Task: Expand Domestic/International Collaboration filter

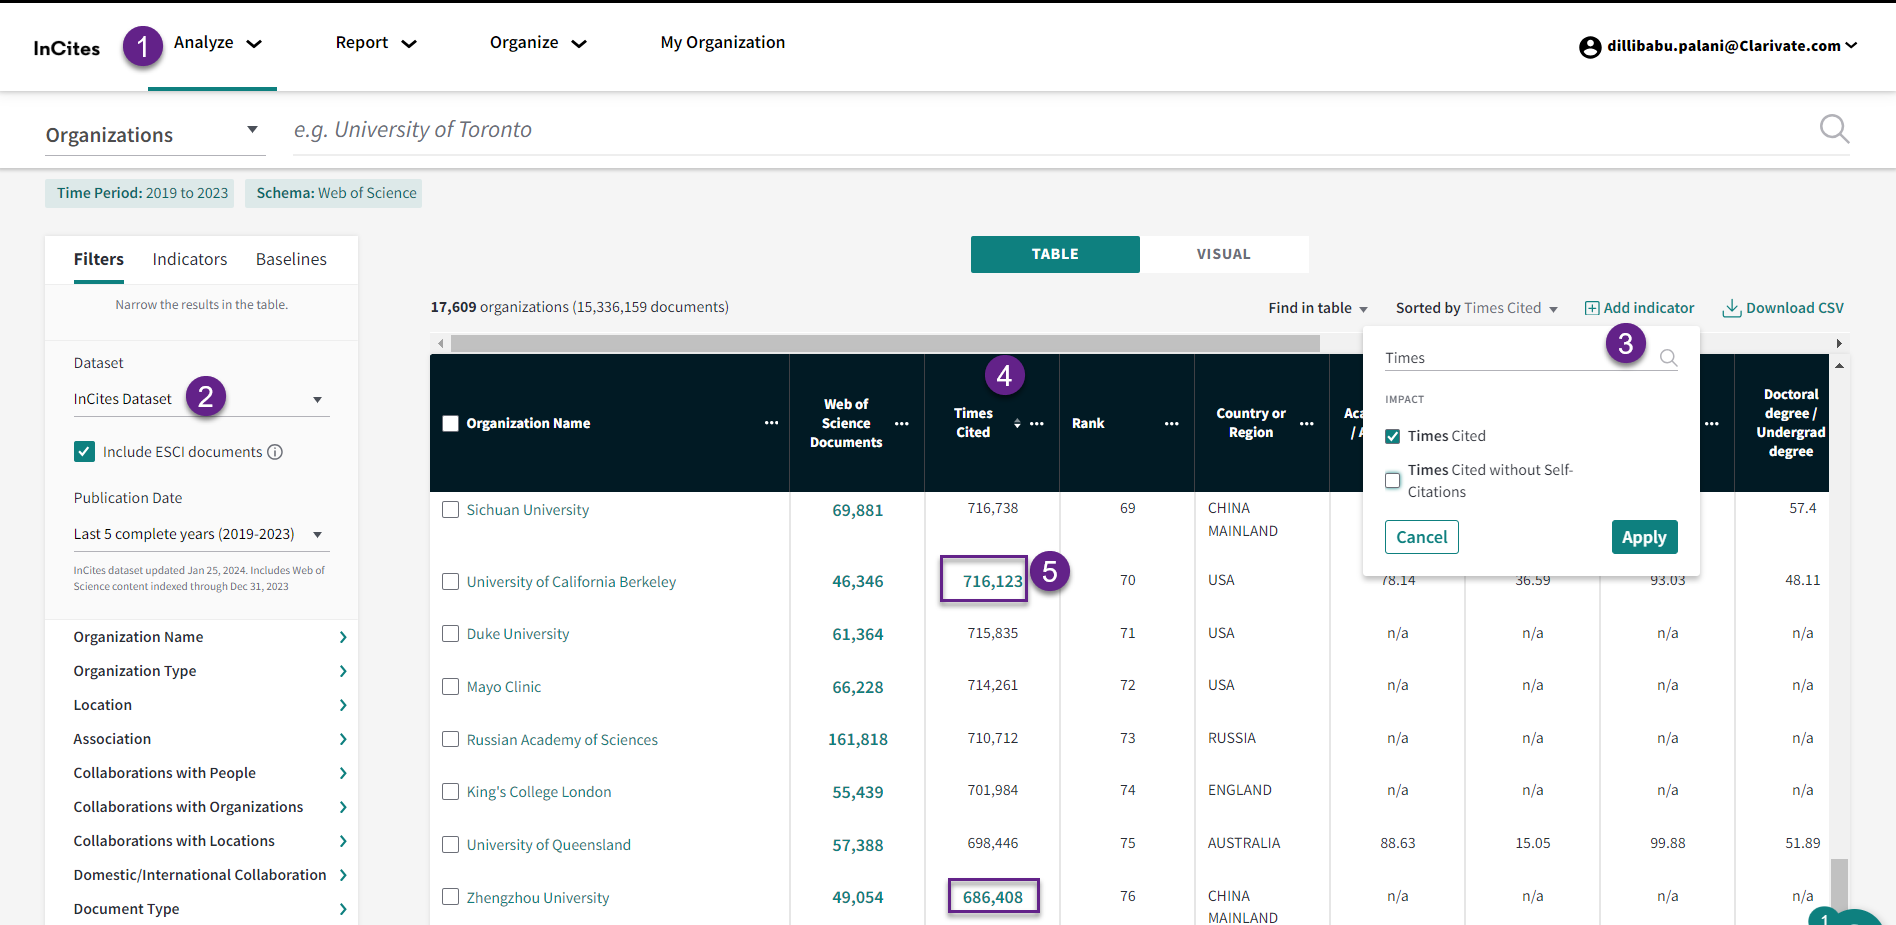Action: pos(210,875)
